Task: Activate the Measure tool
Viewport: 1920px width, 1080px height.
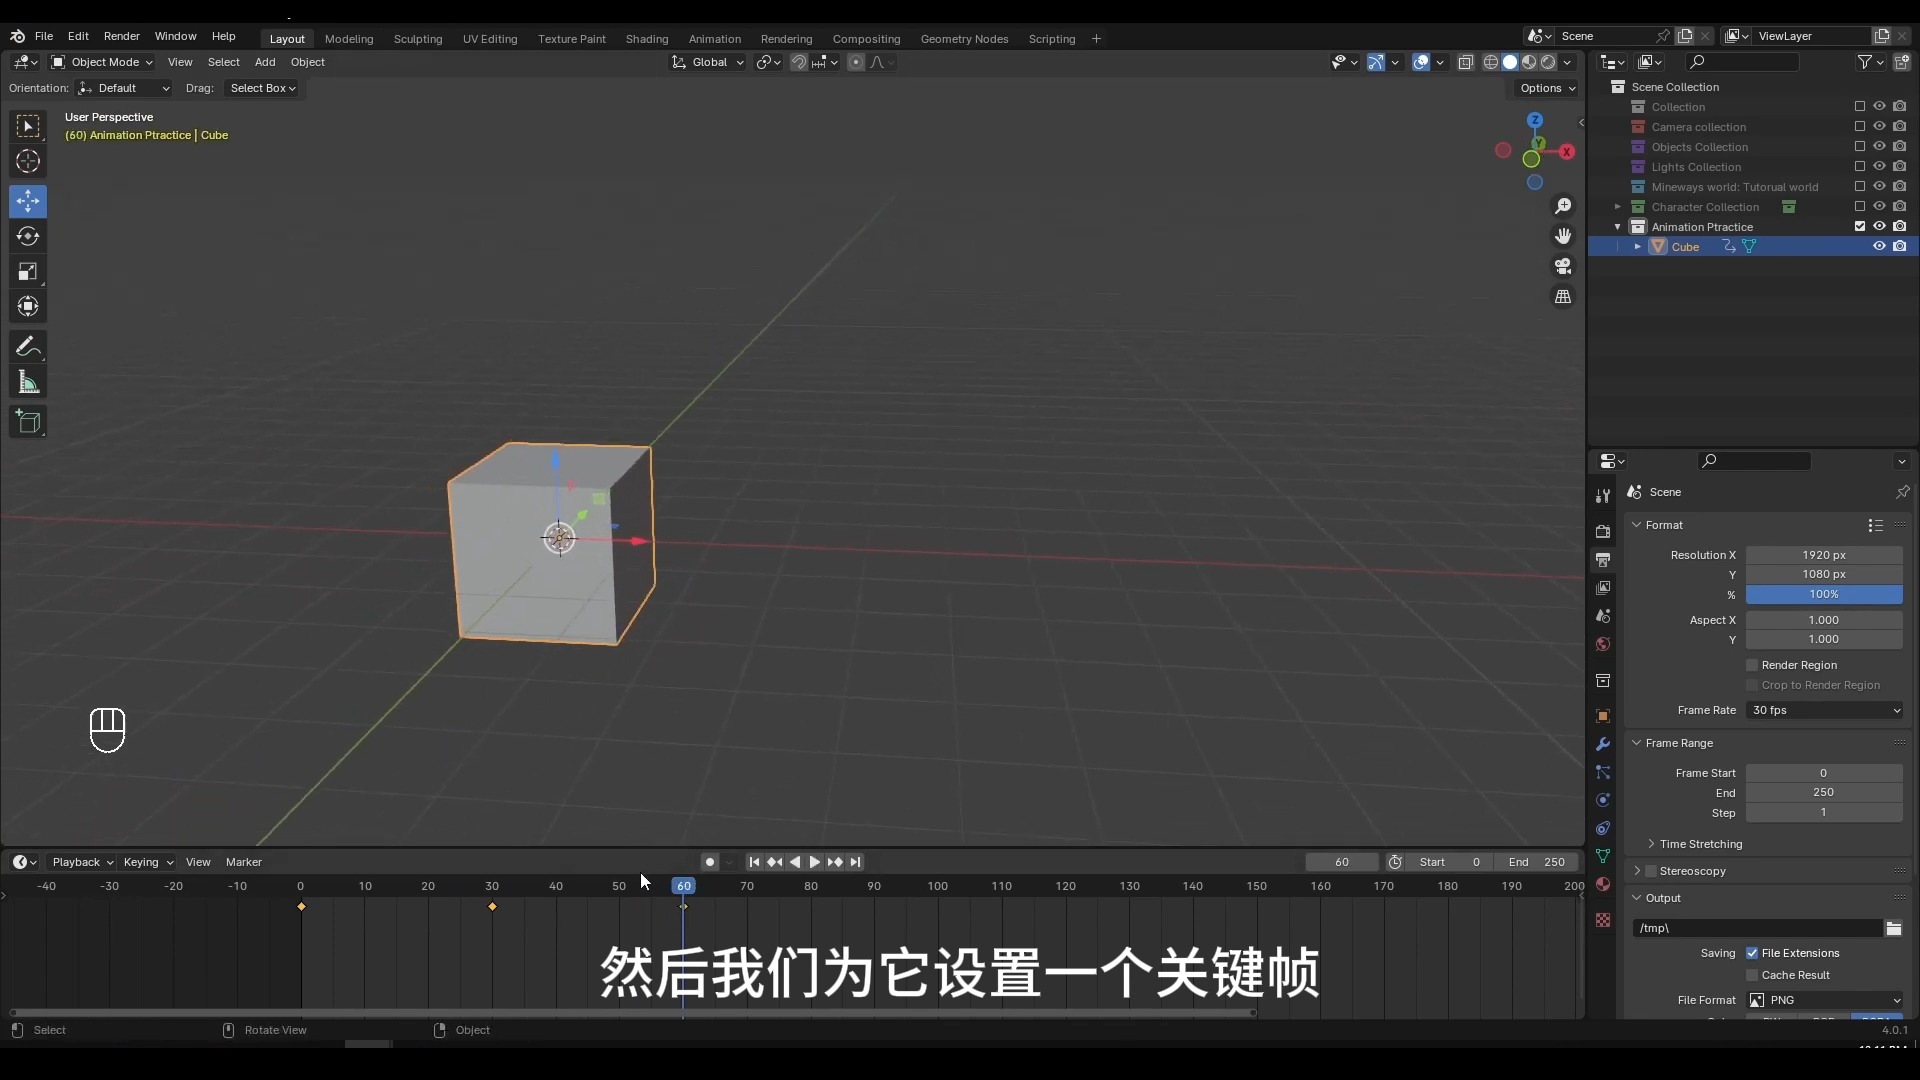Action: (x=28, y=382)
